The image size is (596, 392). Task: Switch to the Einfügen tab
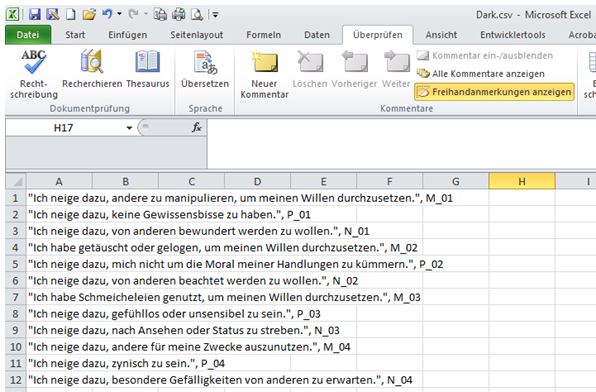point(127,35)
